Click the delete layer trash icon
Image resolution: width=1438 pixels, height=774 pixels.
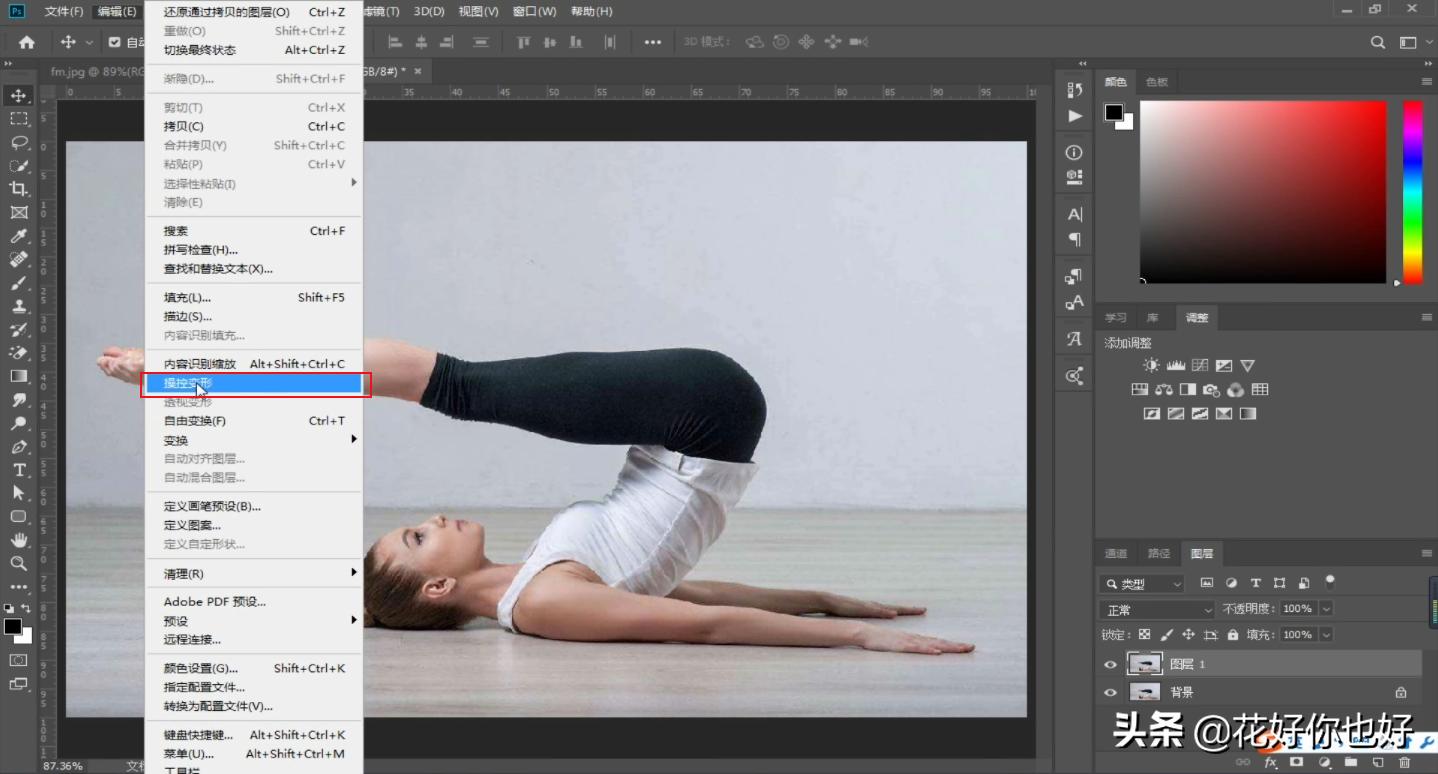[x=1404, y=762]
